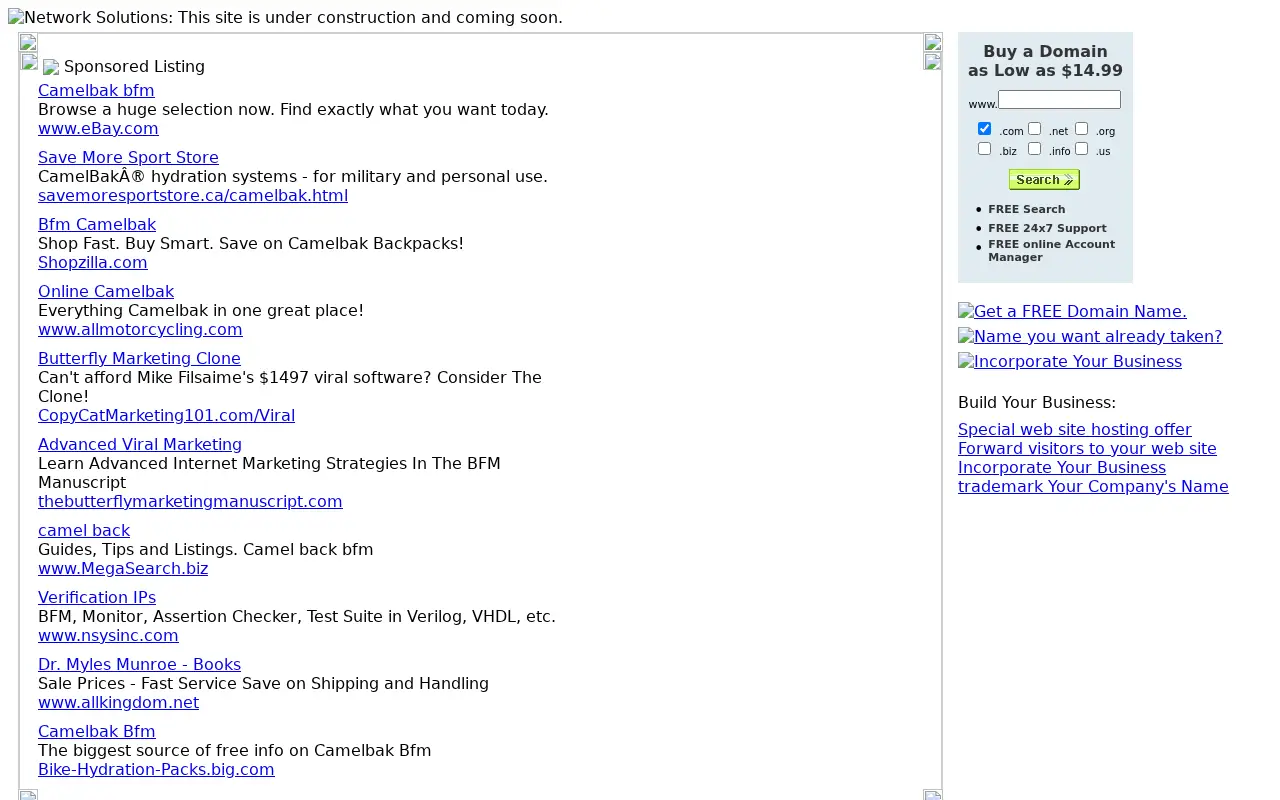Open Butterfly Marketing Clone link
The width and height of the screenshot is (1280, 800).
click(139, 359)
